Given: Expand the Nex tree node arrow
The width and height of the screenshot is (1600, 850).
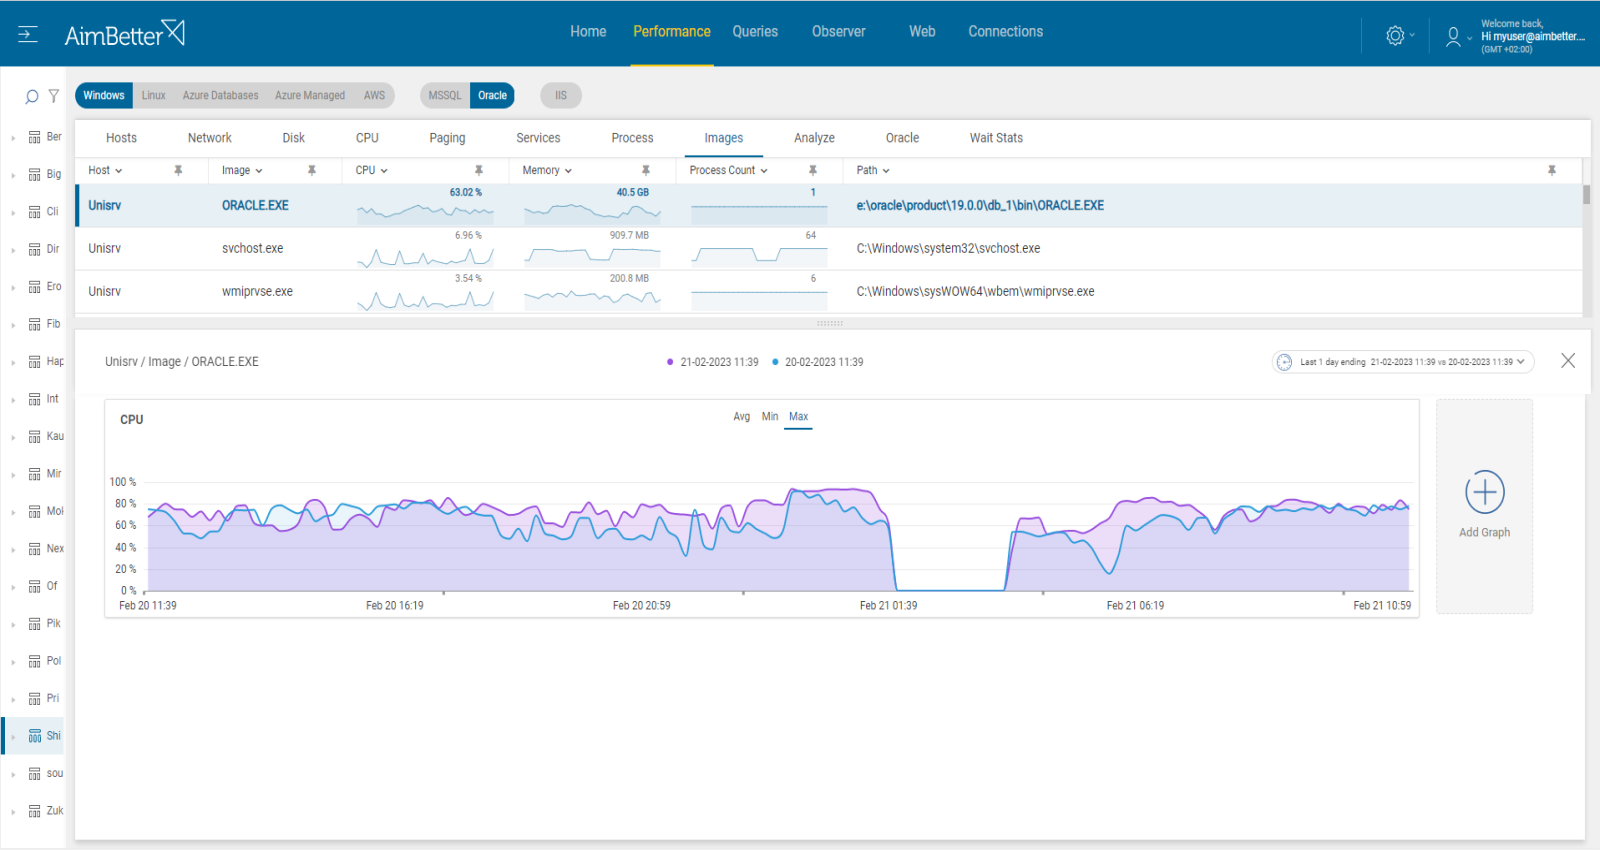Looking at the screenshot, I should [13, 550].
